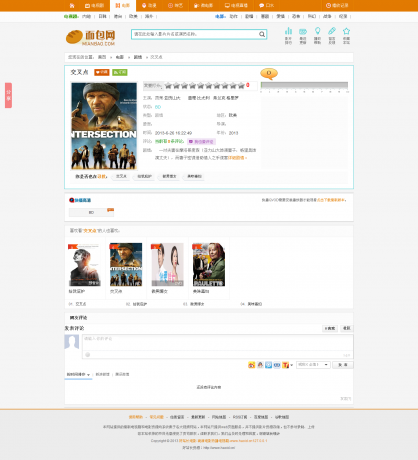The height and width of the screenshot is (460, 418).
Task: Open the tab with the bear-face icon
Action: (x=149, y=6)
